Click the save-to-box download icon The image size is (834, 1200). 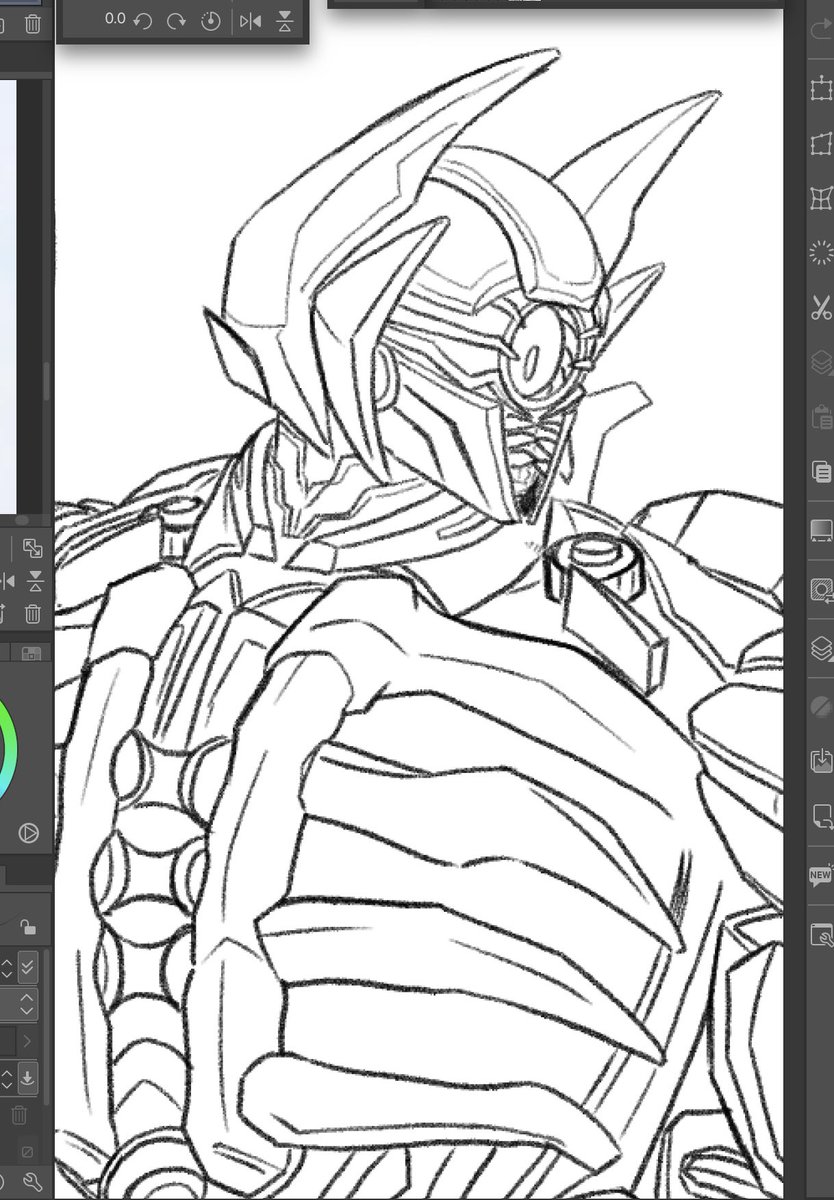821,761
